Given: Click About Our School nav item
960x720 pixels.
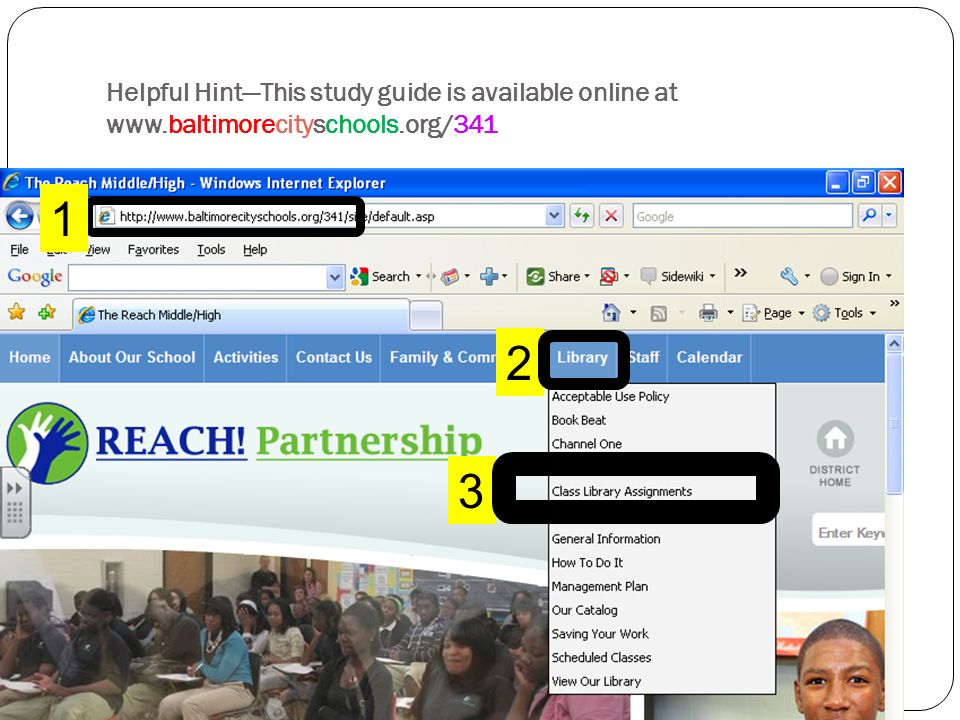Looking at the screenshot, I should coord(132,358).
